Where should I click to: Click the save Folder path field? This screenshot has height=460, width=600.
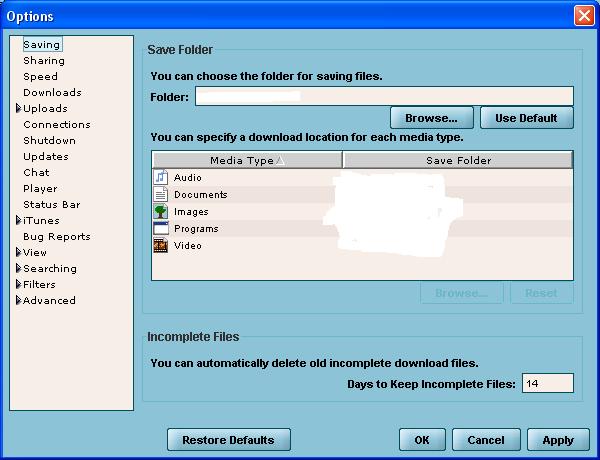(x=384, y=96)
